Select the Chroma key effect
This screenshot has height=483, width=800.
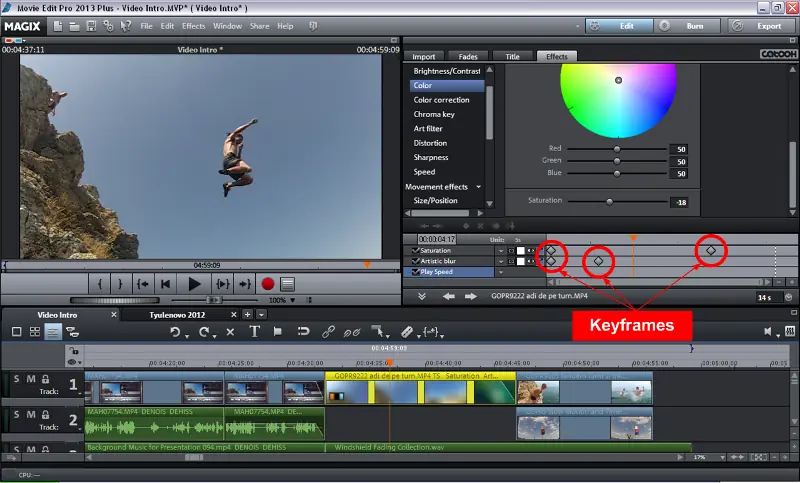click(434, 114)
